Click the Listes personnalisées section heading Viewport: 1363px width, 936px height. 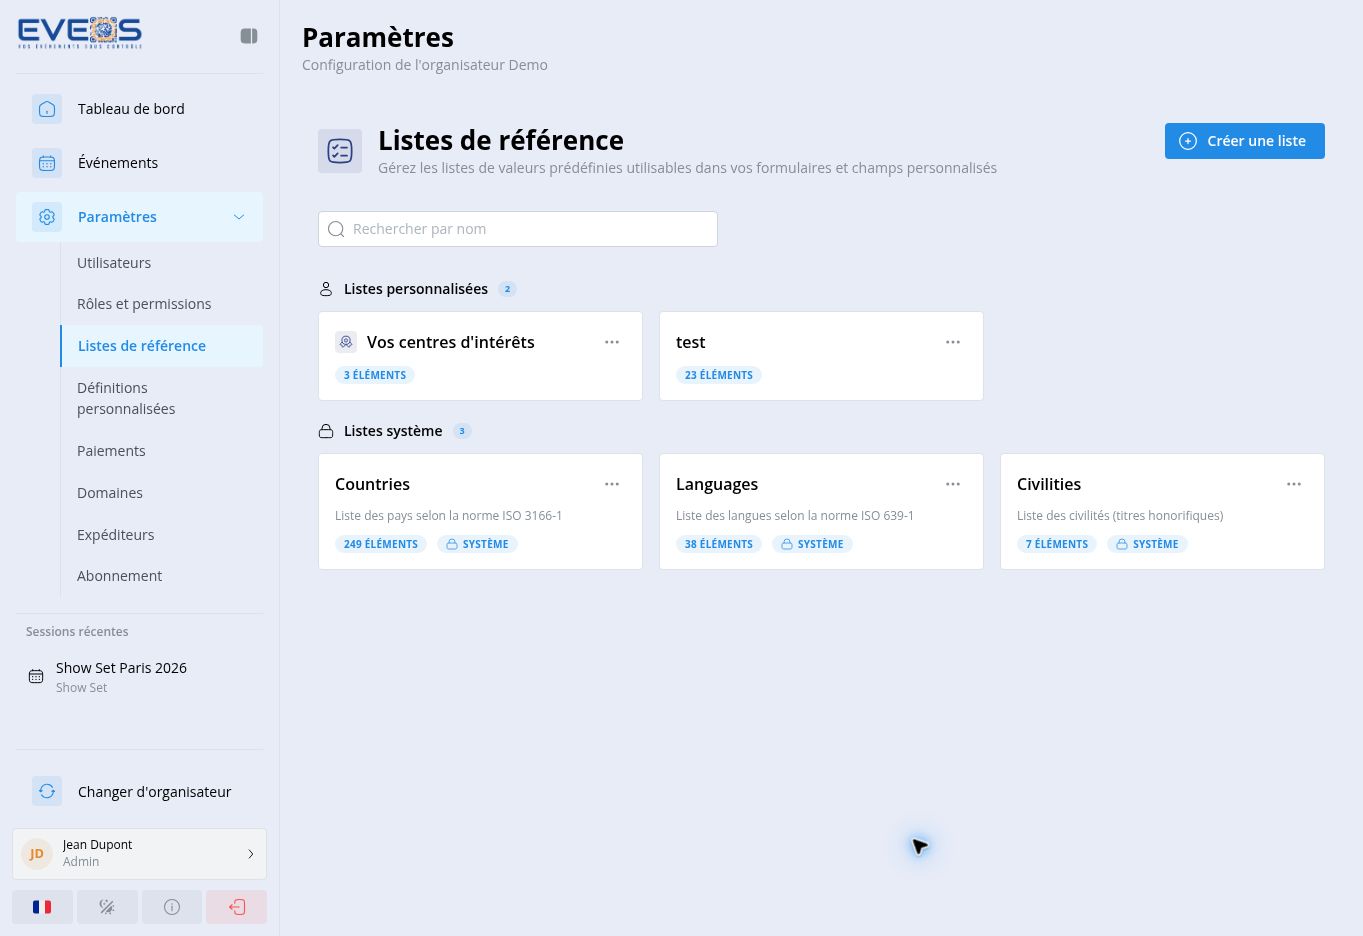coord(416,289)
